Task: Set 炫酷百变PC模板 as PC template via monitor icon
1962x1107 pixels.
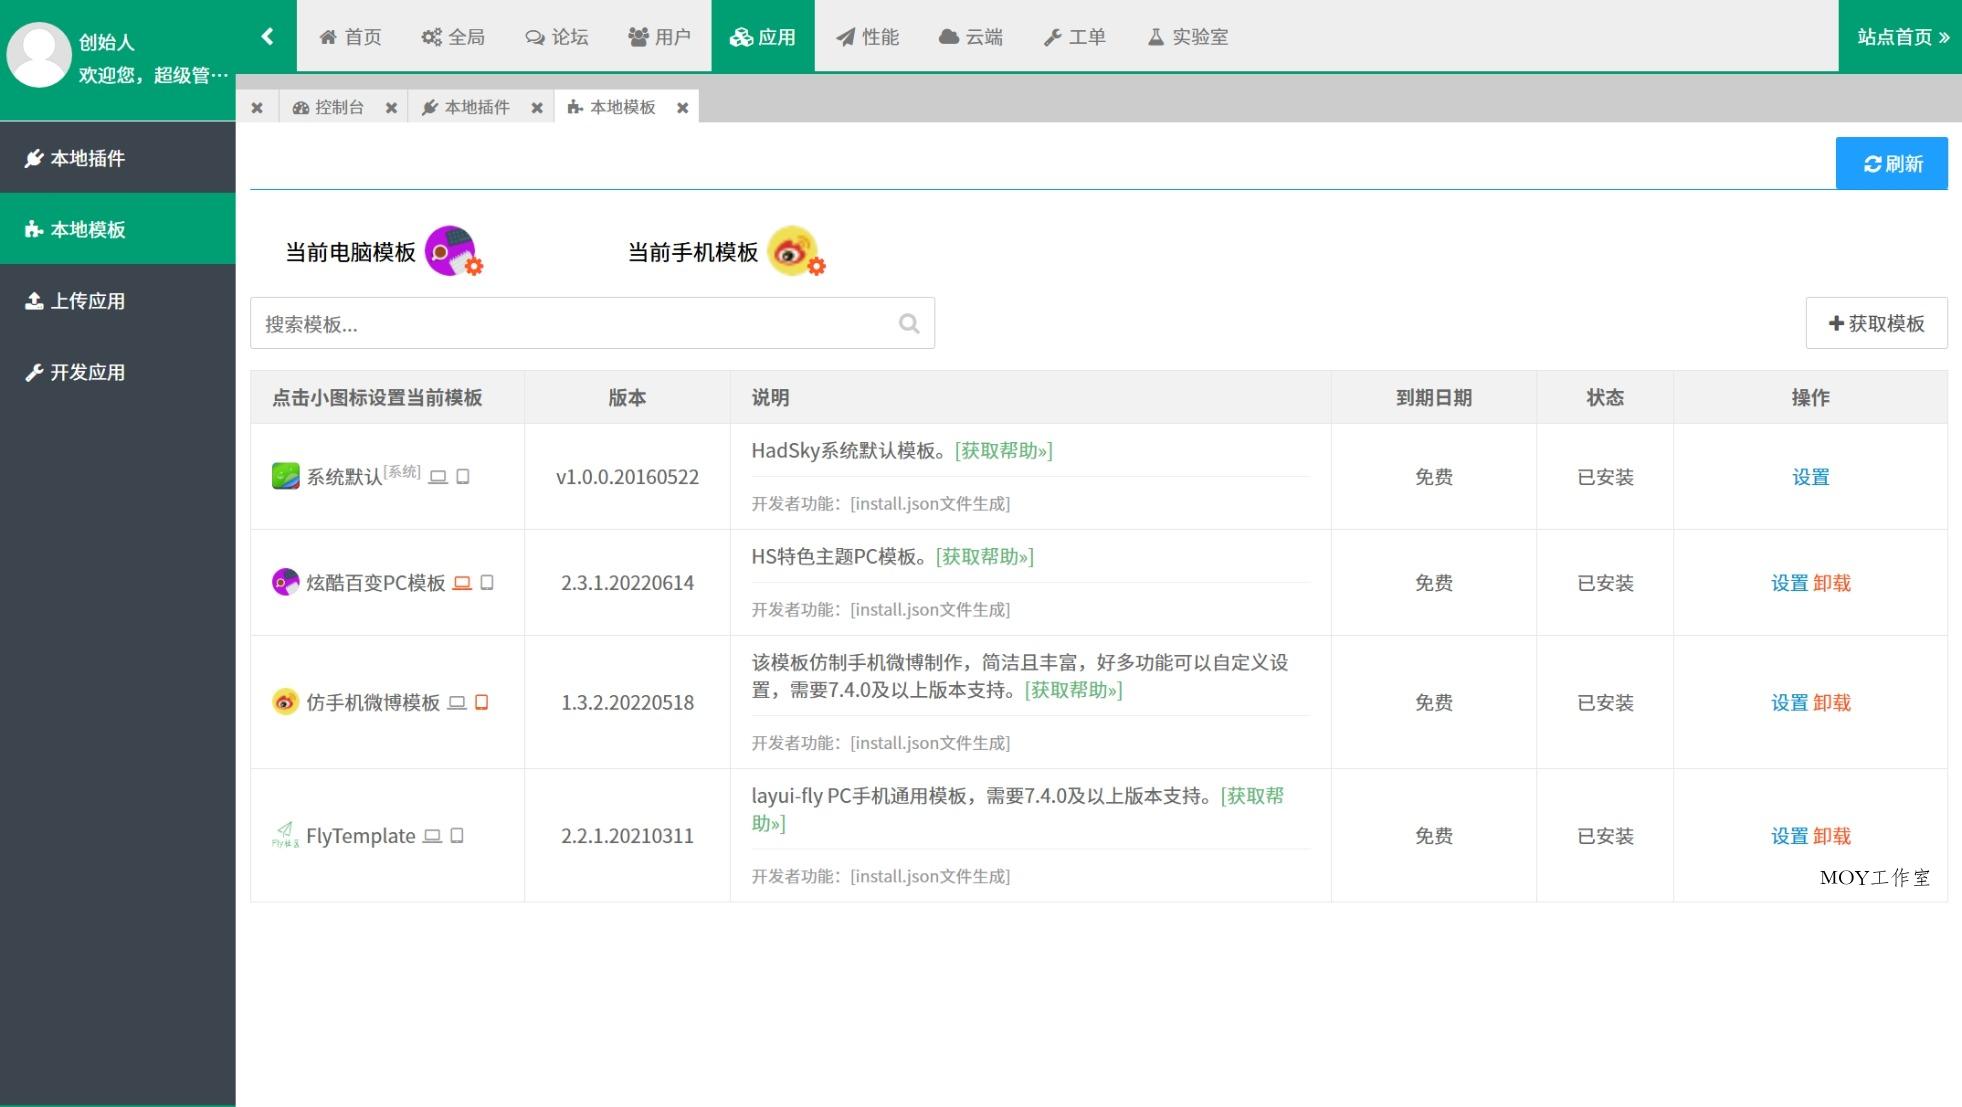Action: [x=461, y=582]
